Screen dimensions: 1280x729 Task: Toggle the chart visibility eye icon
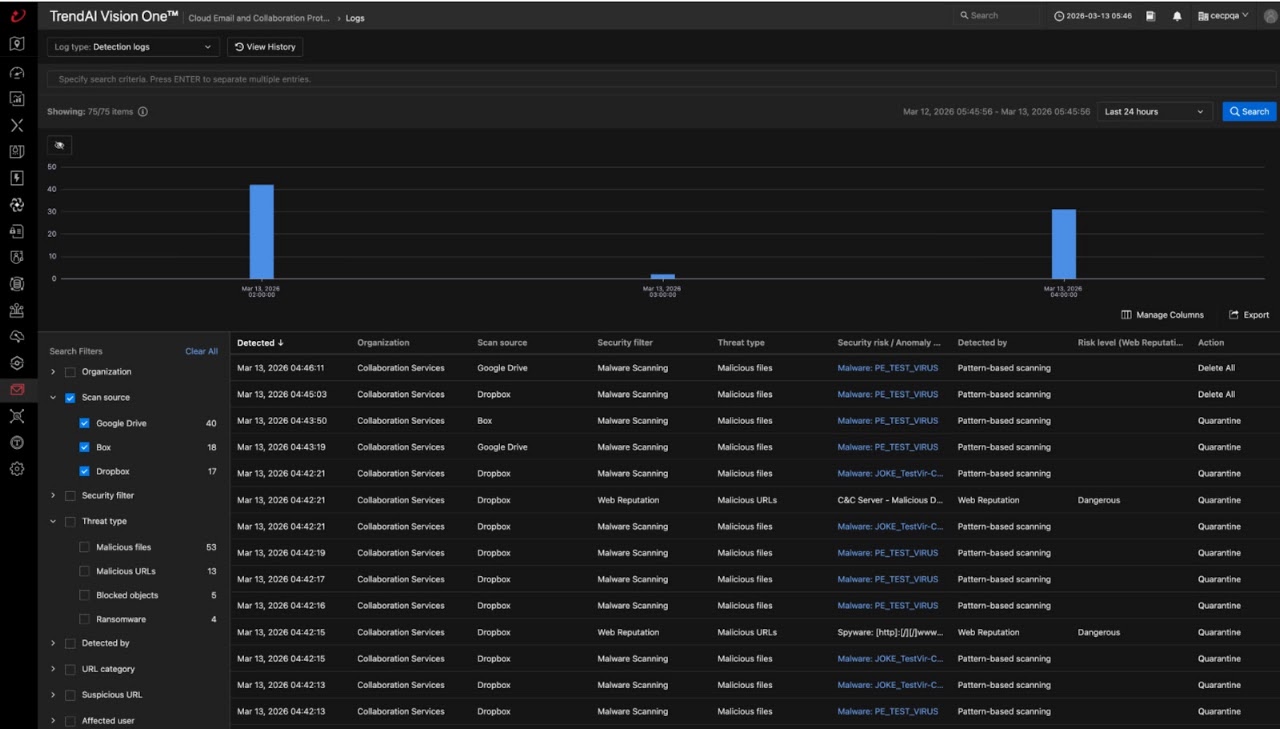pyautogui.click(x=59, y=146)
